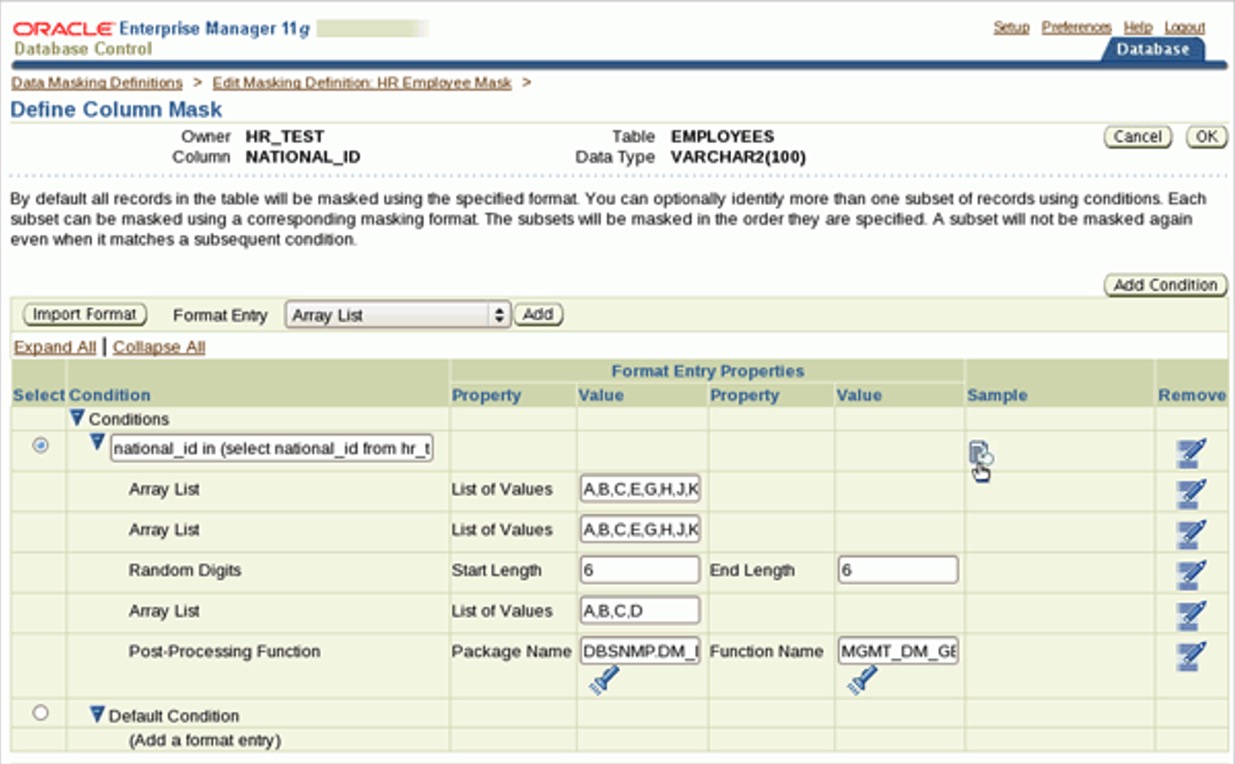Click the NATIONAL_ID column name

(x=303, y=157)
